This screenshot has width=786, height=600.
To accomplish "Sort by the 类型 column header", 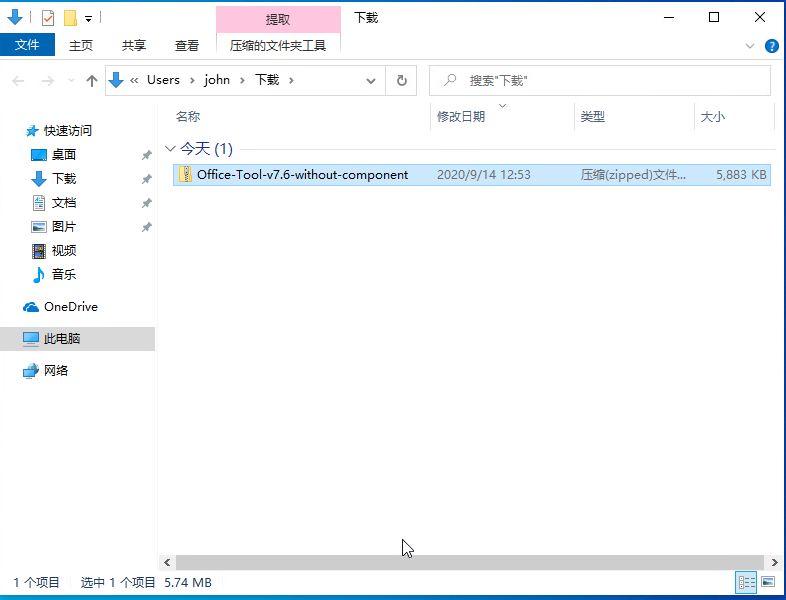I will [x=593, y=117].
